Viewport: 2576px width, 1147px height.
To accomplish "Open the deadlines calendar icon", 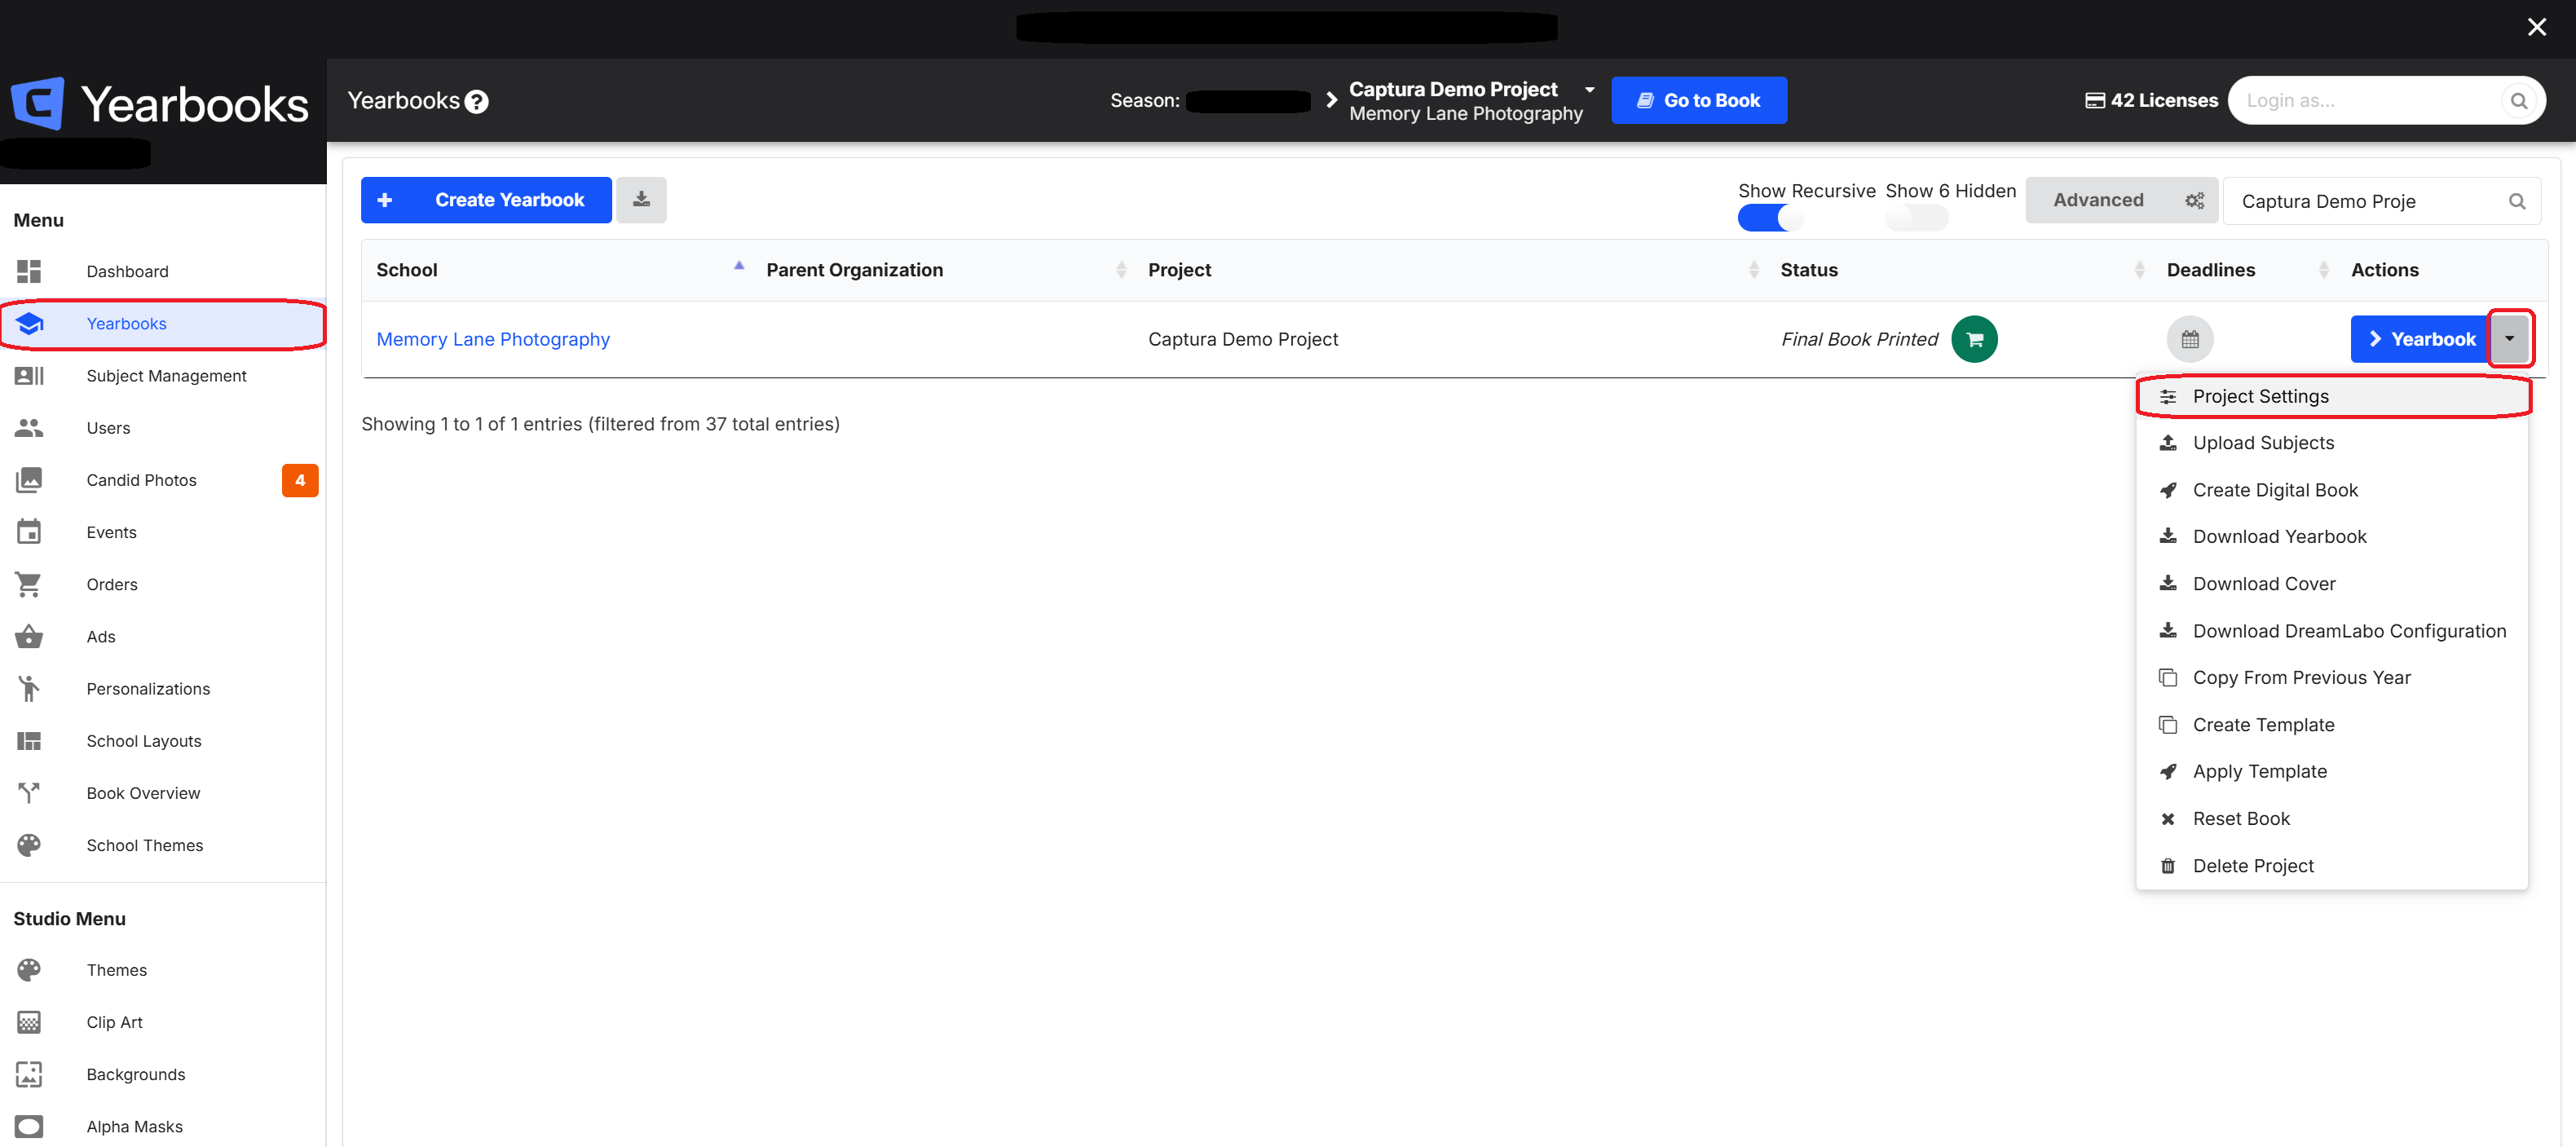I will click(2190, 339).
